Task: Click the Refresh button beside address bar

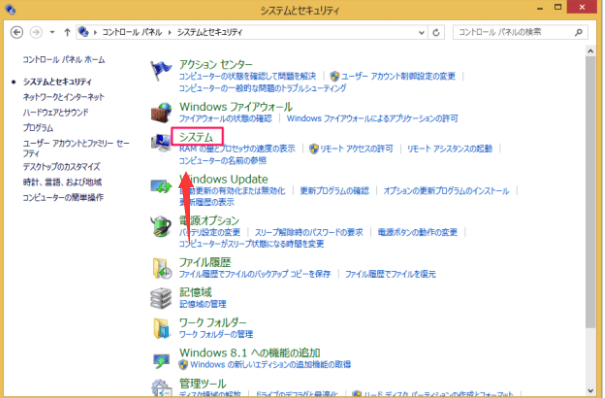Action: [x=436, y=32]
